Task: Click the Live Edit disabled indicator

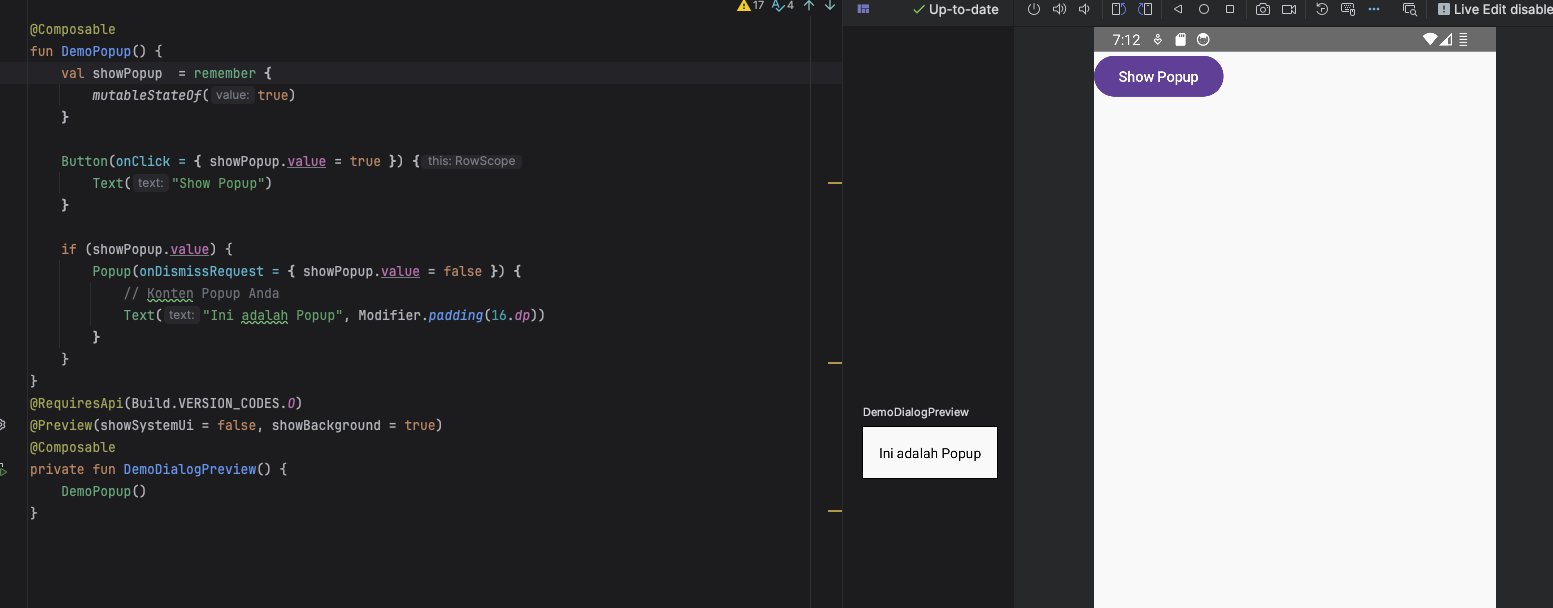Action: [x=1494, y=9]
